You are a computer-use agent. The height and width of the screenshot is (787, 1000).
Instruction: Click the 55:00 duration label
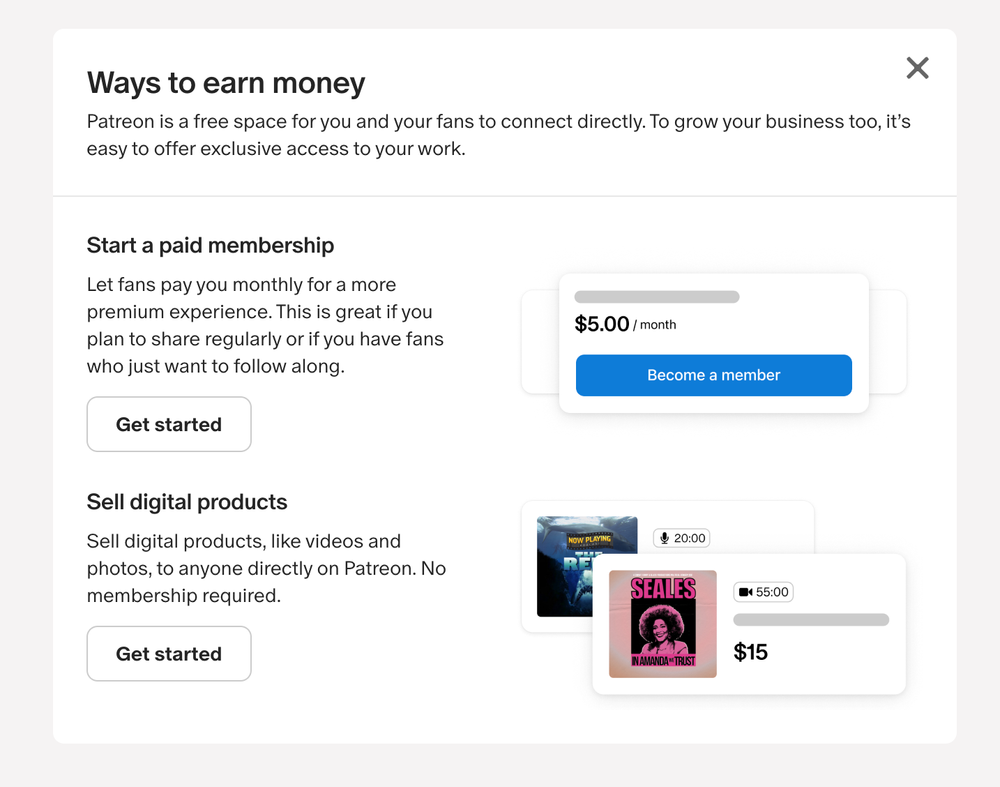[x=772, y=592]
